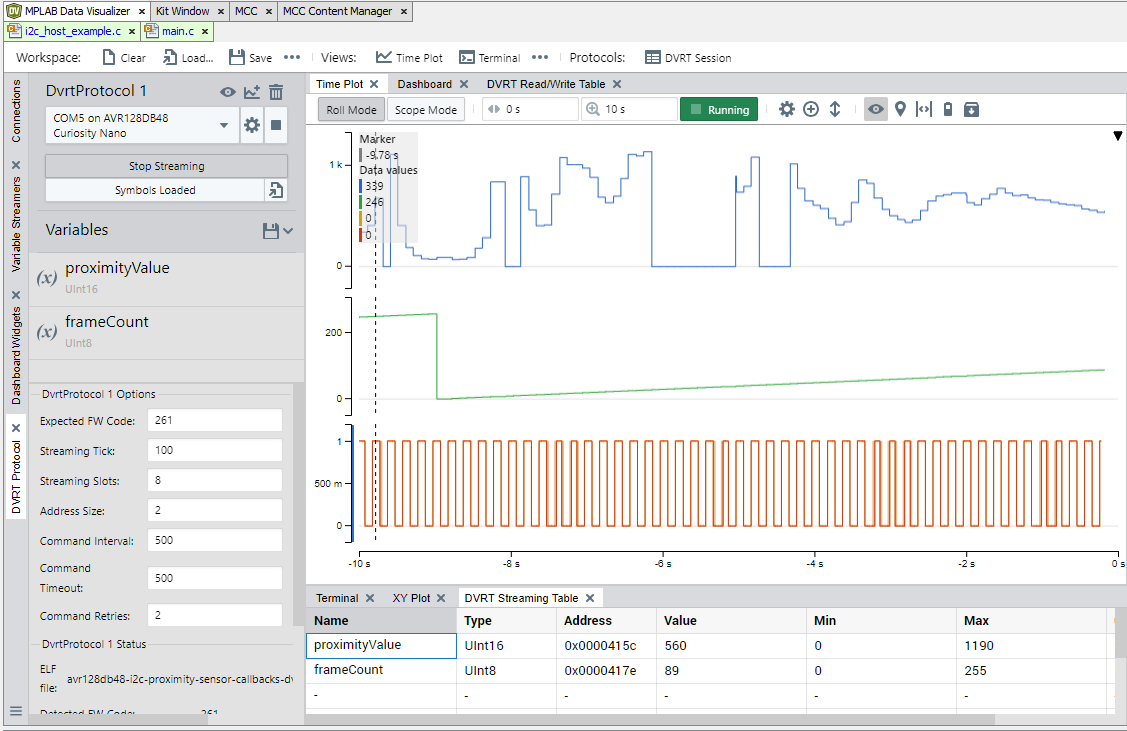The height and width of the screenshot is (731, 1127).
Task: Close the MPLAB Data Visualizer tab
Action: [142, 12]
